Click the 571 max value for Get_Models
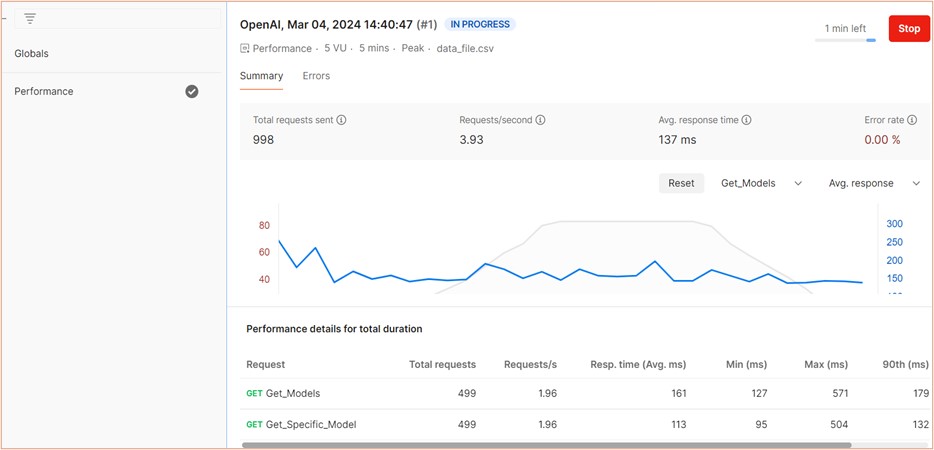The width and height of the screenshot is (934, 450). point(840,393)
